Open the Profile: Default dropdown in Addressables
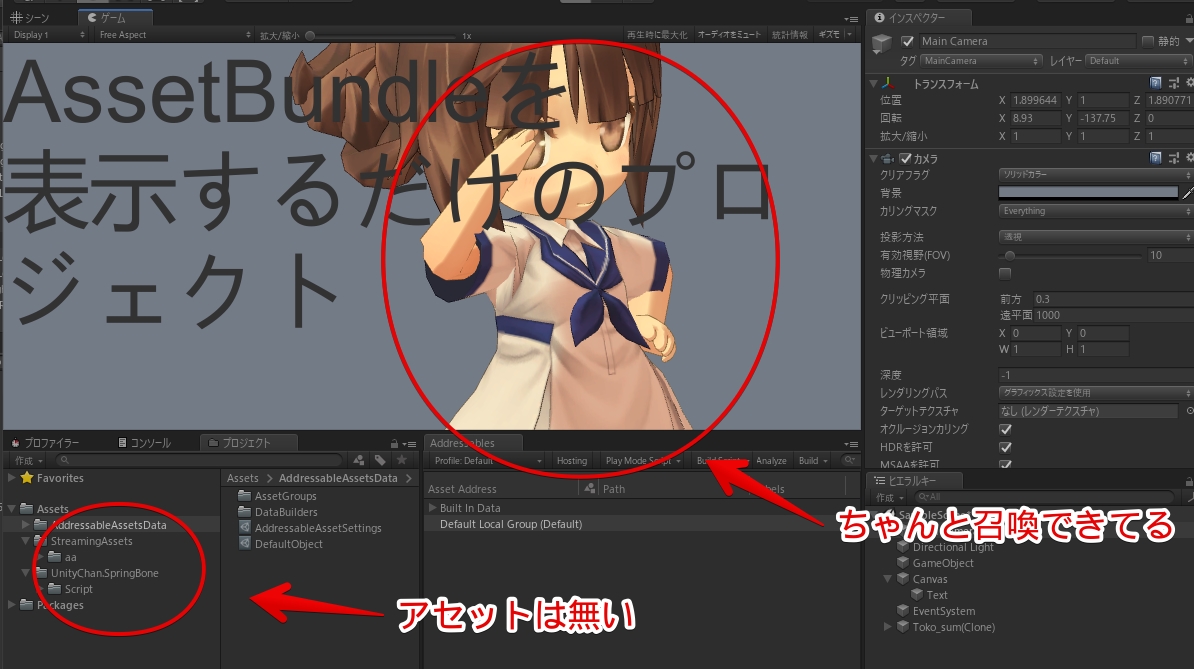Image resolution: width=1194 pixels, height=669 pixels. (x=480, y=461)
